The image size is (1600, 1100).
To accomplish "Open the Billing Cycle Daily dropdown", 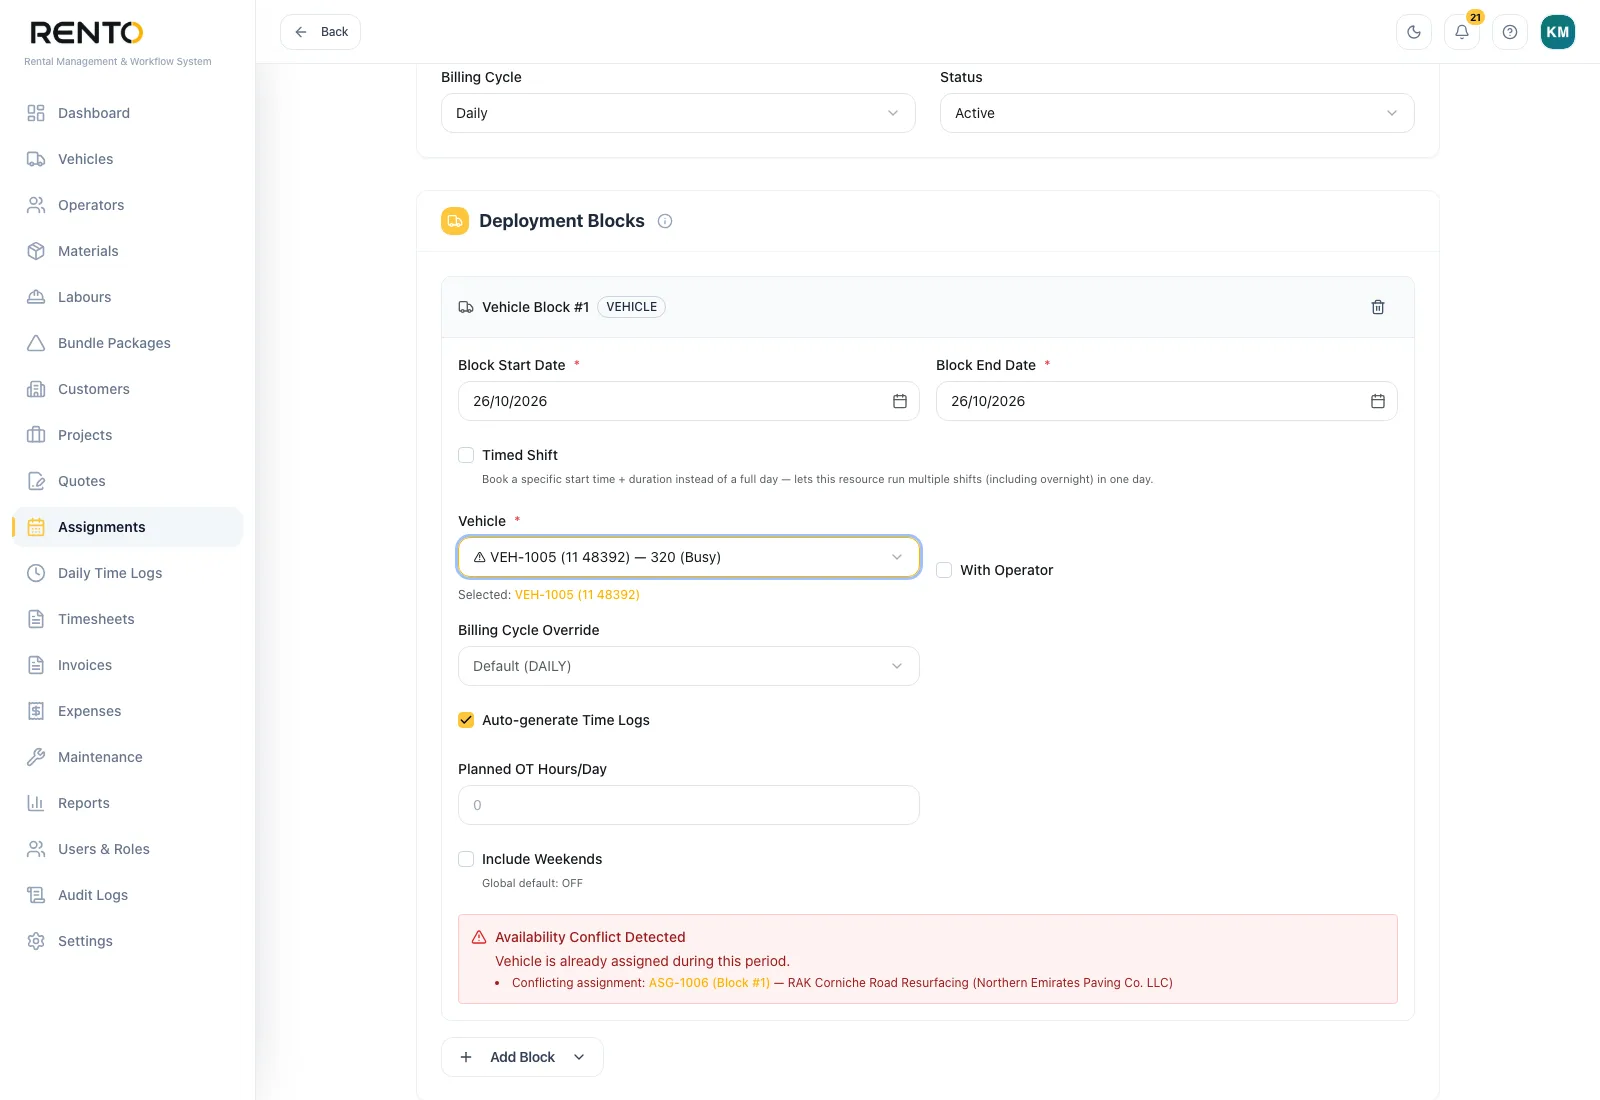I will pos(678,113).
